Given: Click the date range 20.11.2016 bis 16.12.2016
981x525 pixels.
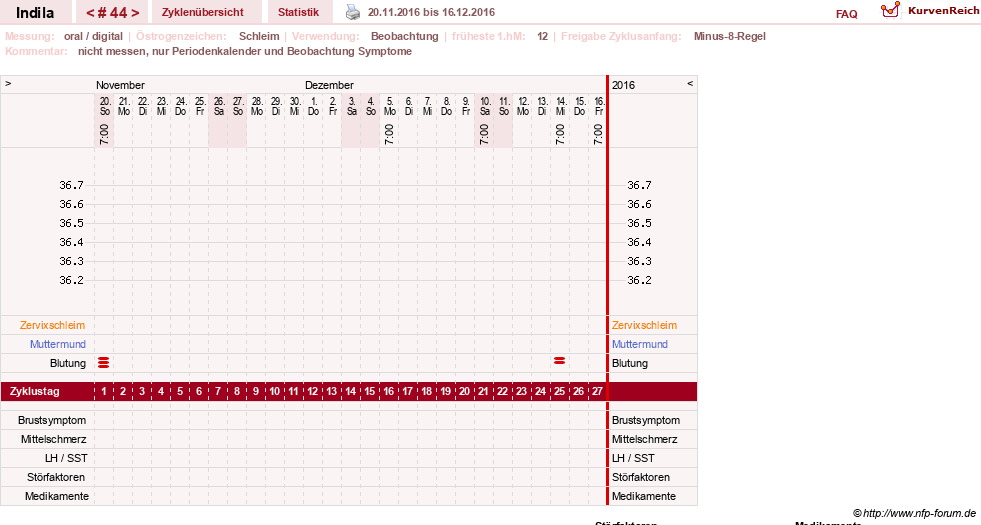Looking at the screenshot, I should click(431, 13).
